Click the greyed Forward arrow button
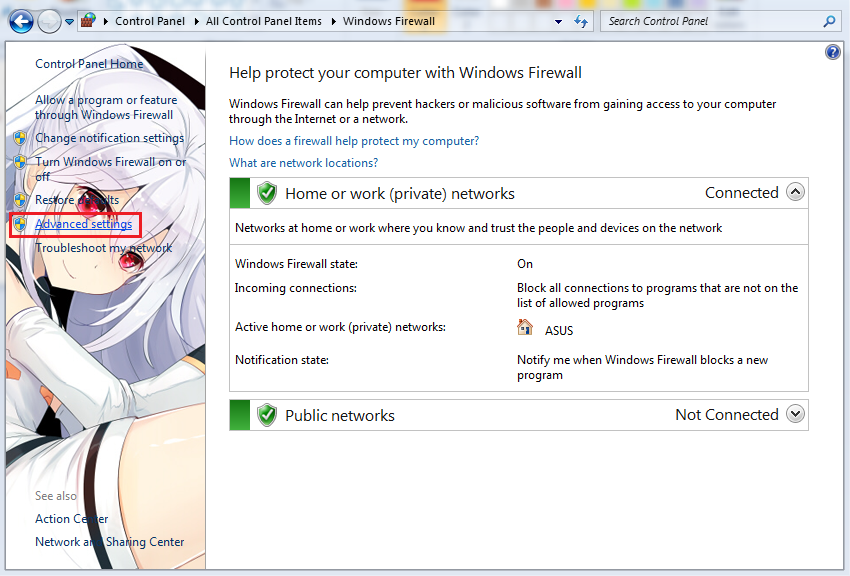Image resolution: width=850 pixels, height=576 pixels. tap(49, 22)
